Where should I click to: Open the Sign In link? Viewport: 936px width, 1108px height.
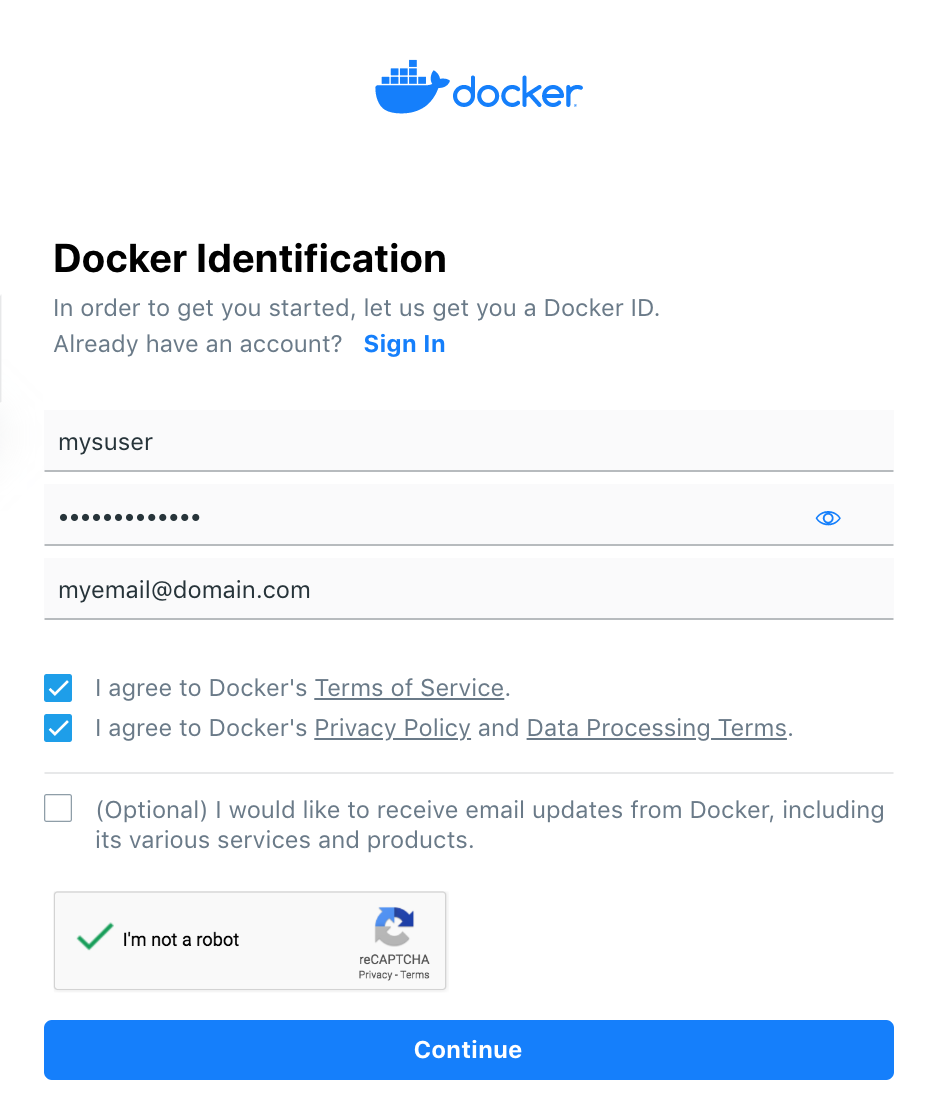tap(404, 344)
